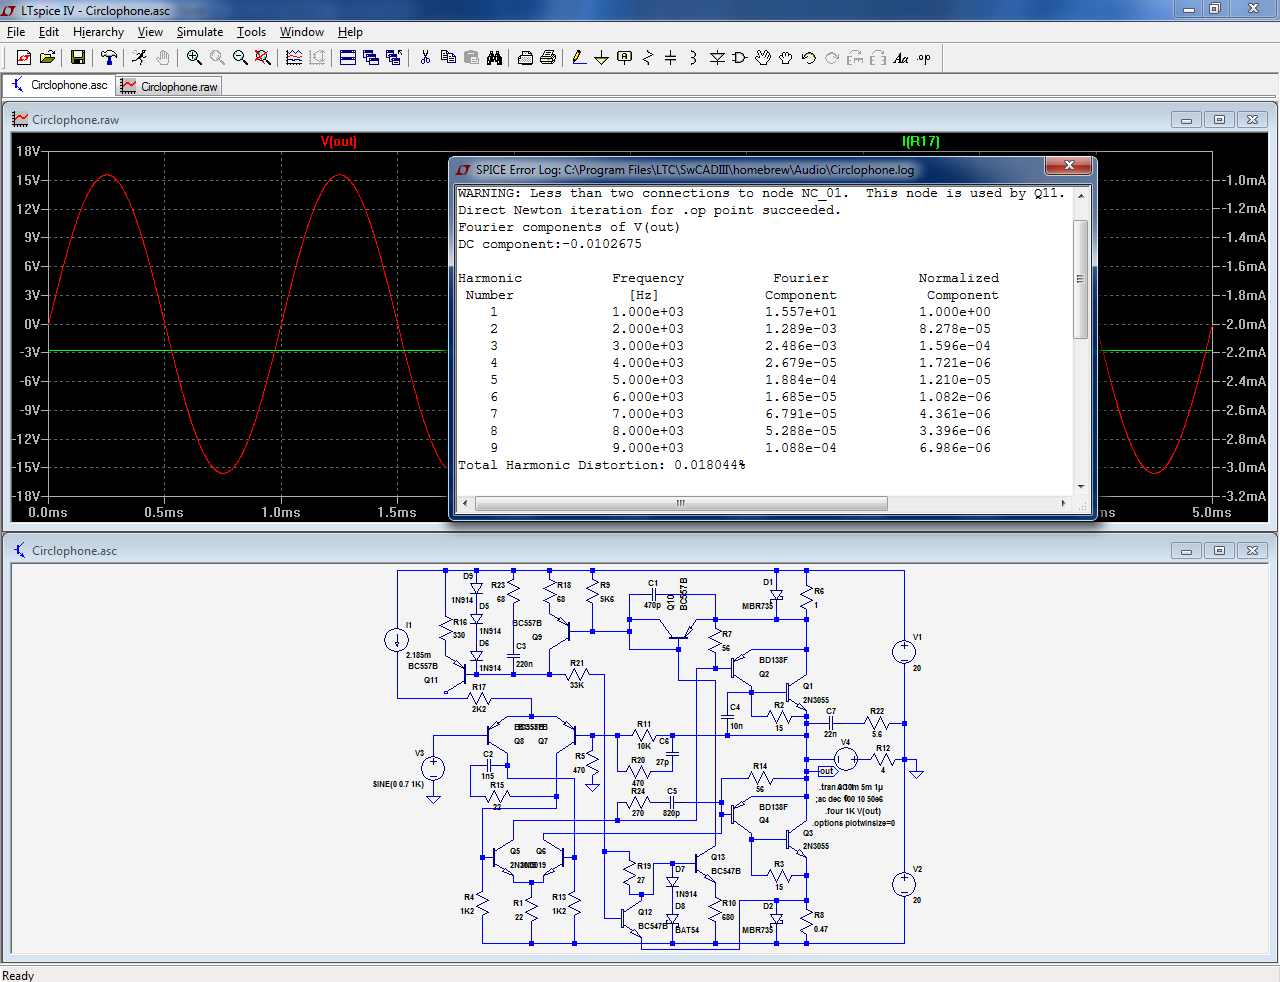The height and width of the screenshot is (982, 1280).
Task: Place a Resistor from the toolbar
Action: (x=648, y=58)
